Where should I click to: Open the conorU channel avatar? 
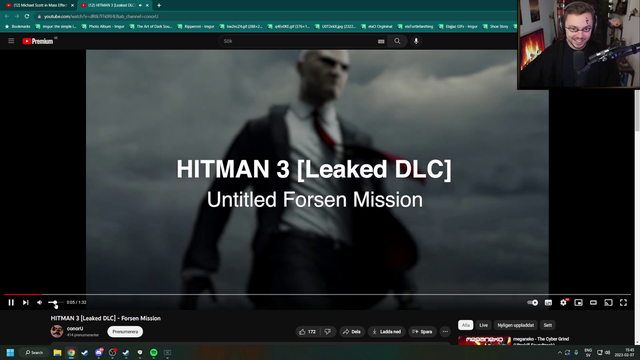57,331
